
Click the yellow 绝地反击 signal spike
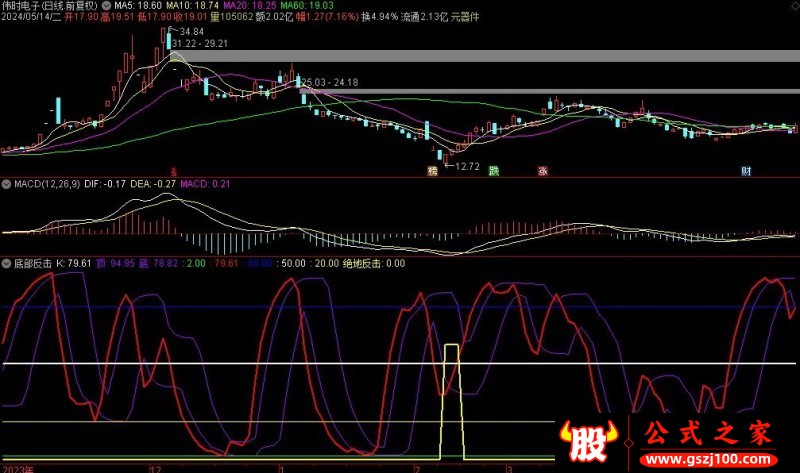(x=452, y=400)
